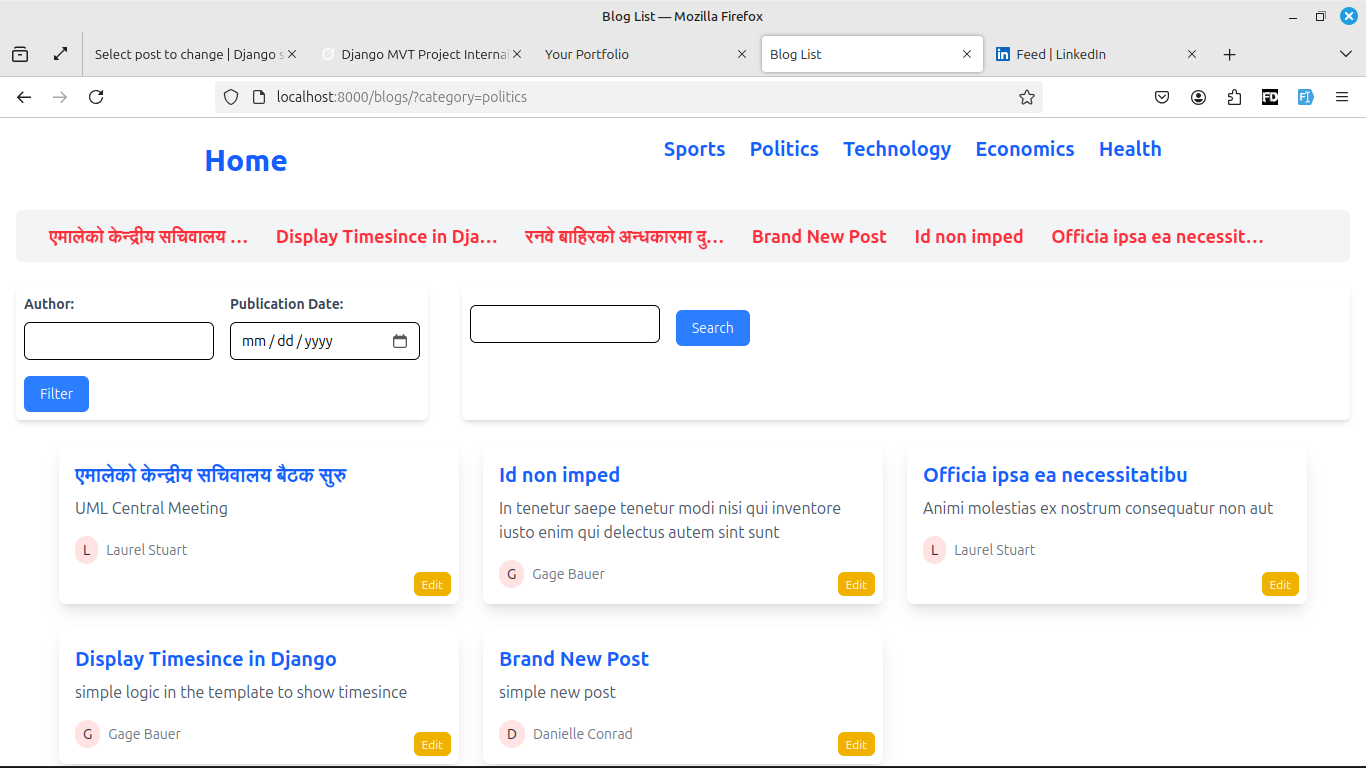Open the Pocket save icon

(1162, 97)
